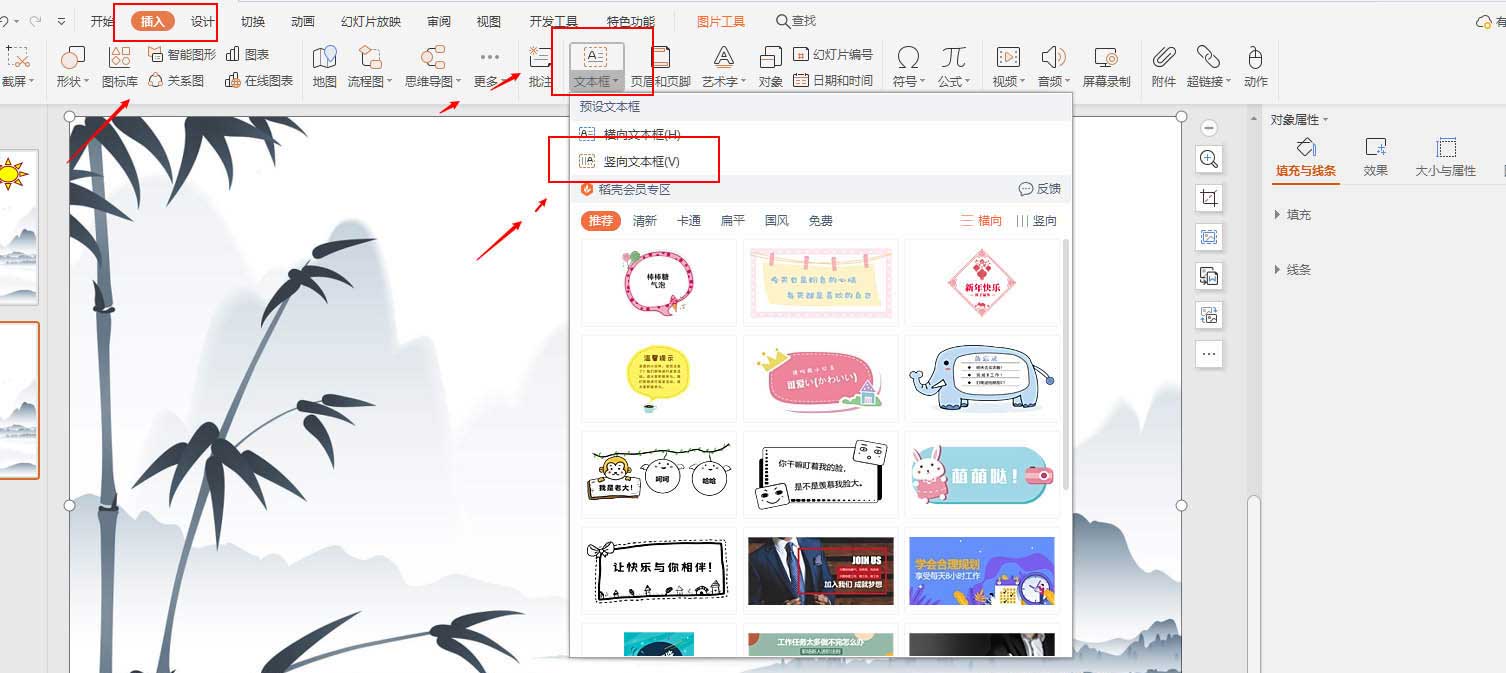This screenshot has width=1506, height=673.
Task: Open the quick access toolbar dropdown arrow
Action: [x=62, y=21]
